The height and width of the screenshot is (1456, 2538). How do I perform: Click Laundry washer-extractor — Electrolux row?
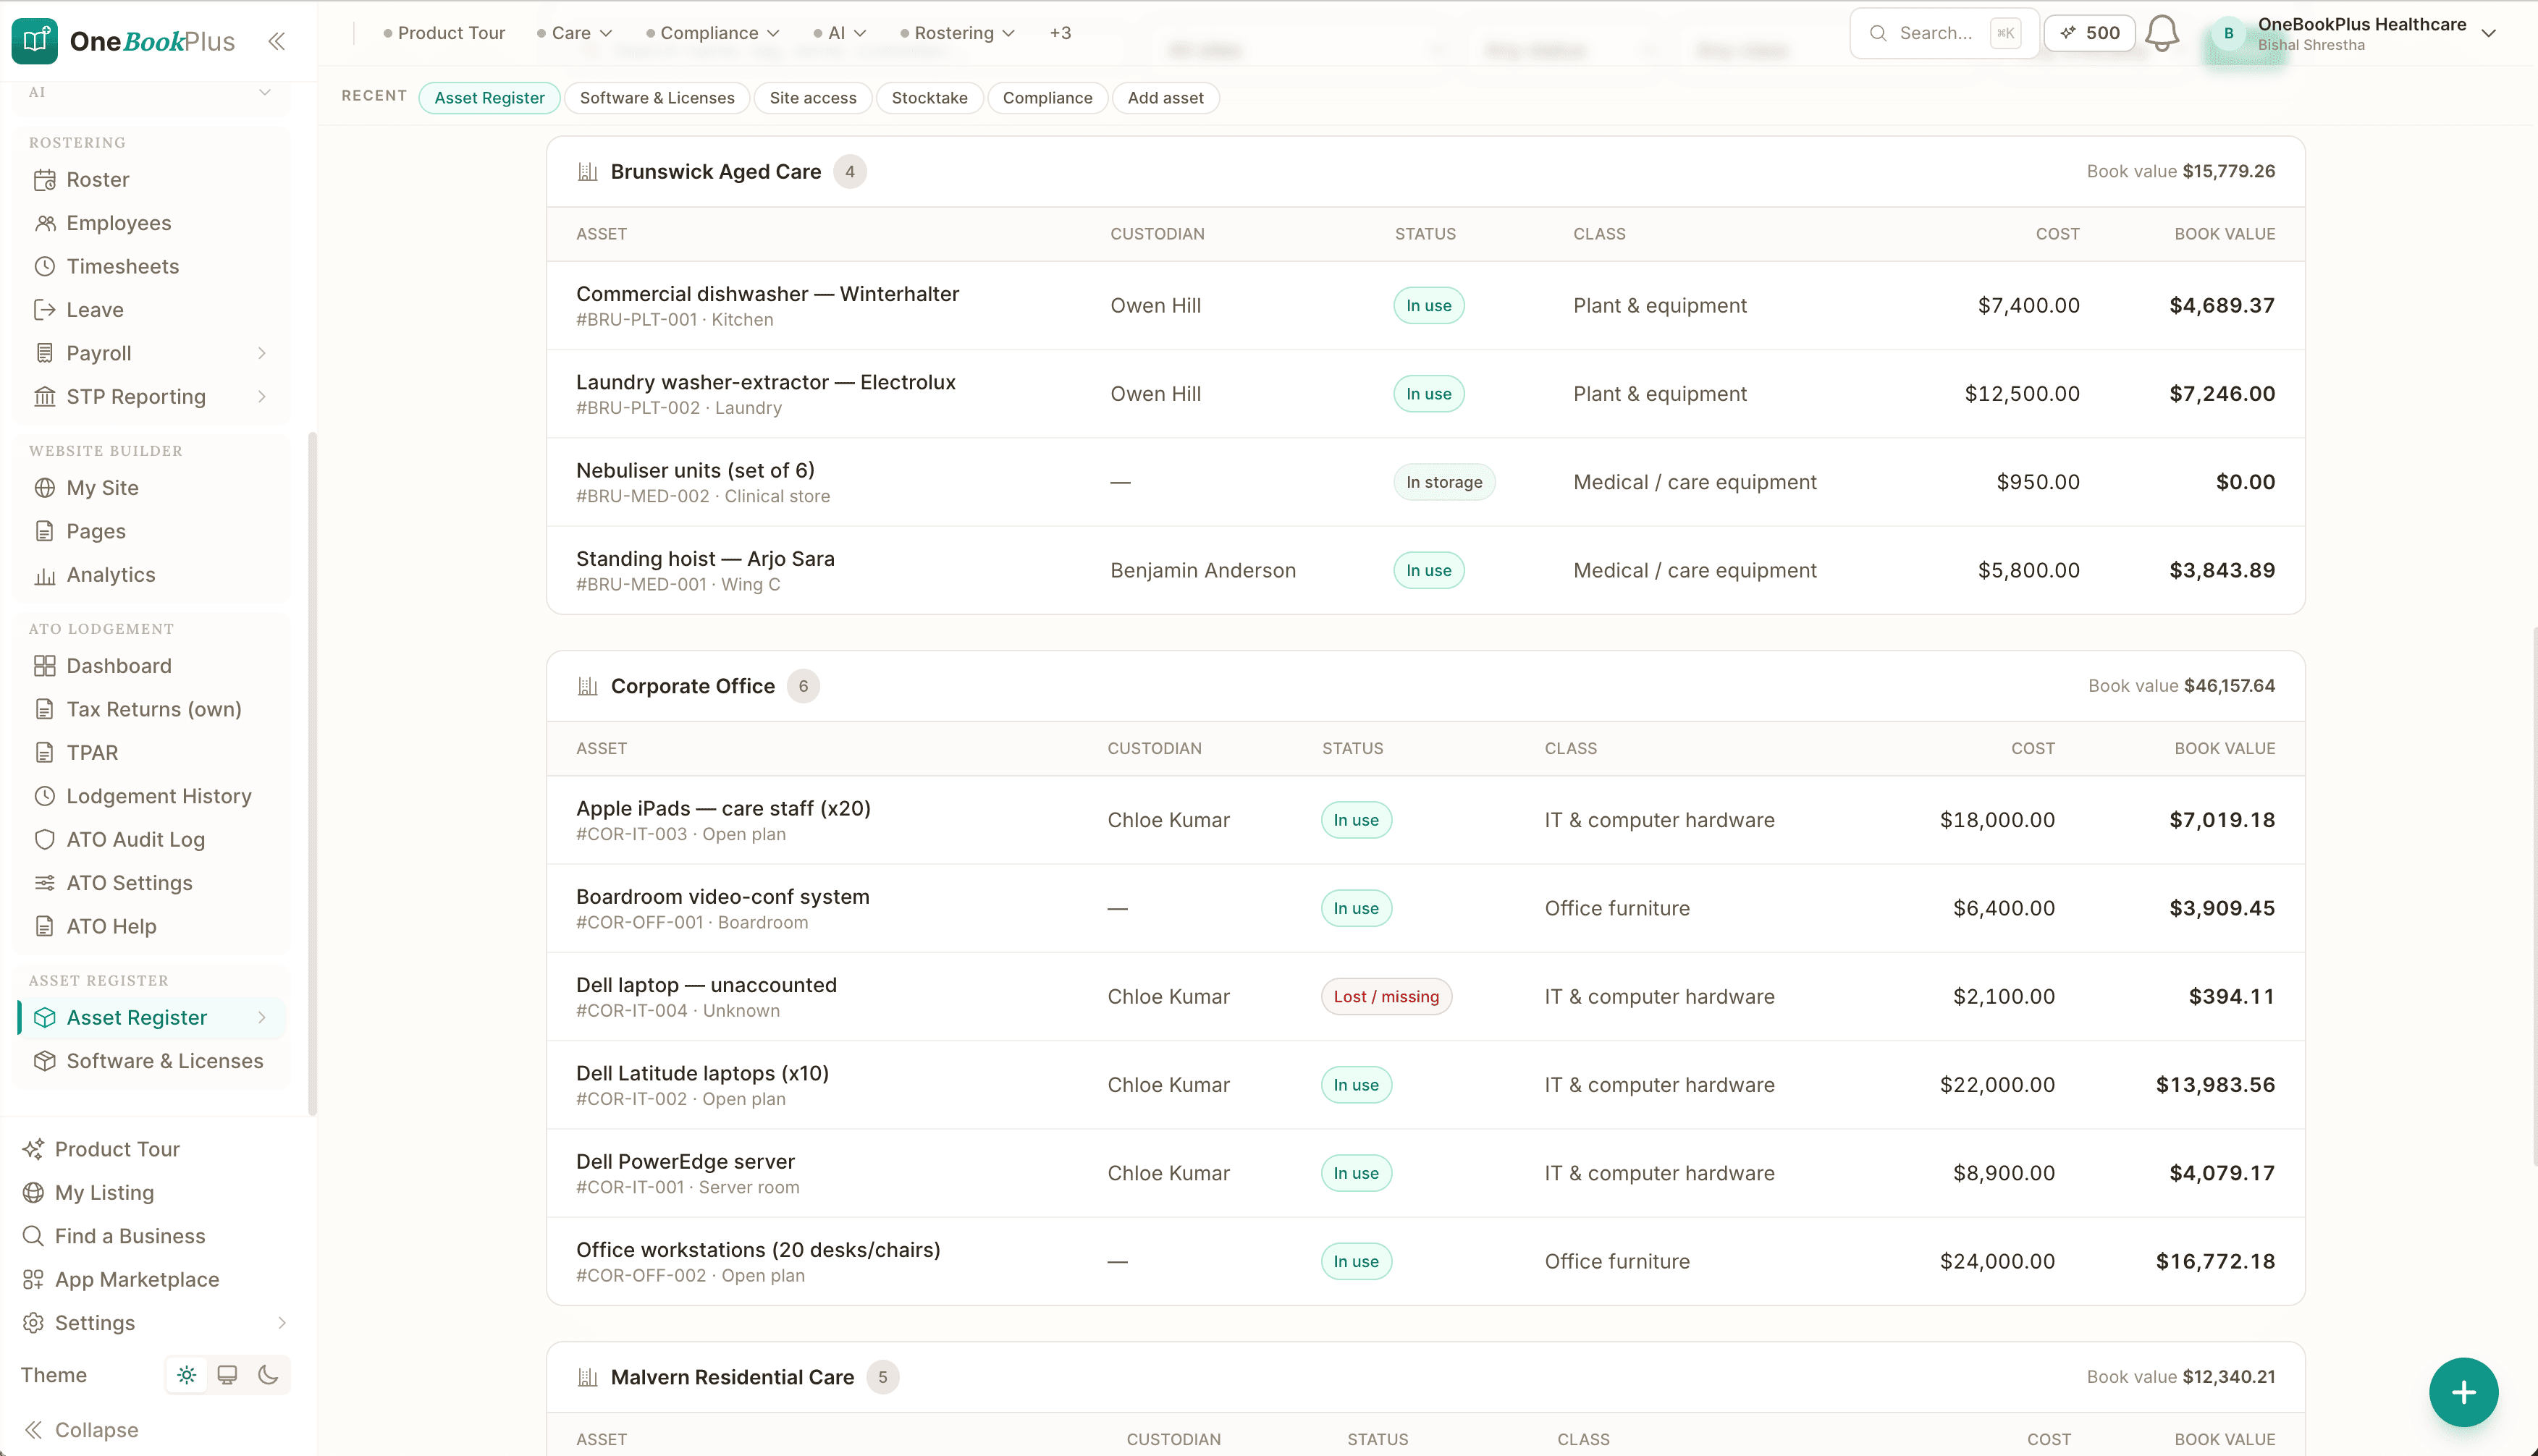1425,394
